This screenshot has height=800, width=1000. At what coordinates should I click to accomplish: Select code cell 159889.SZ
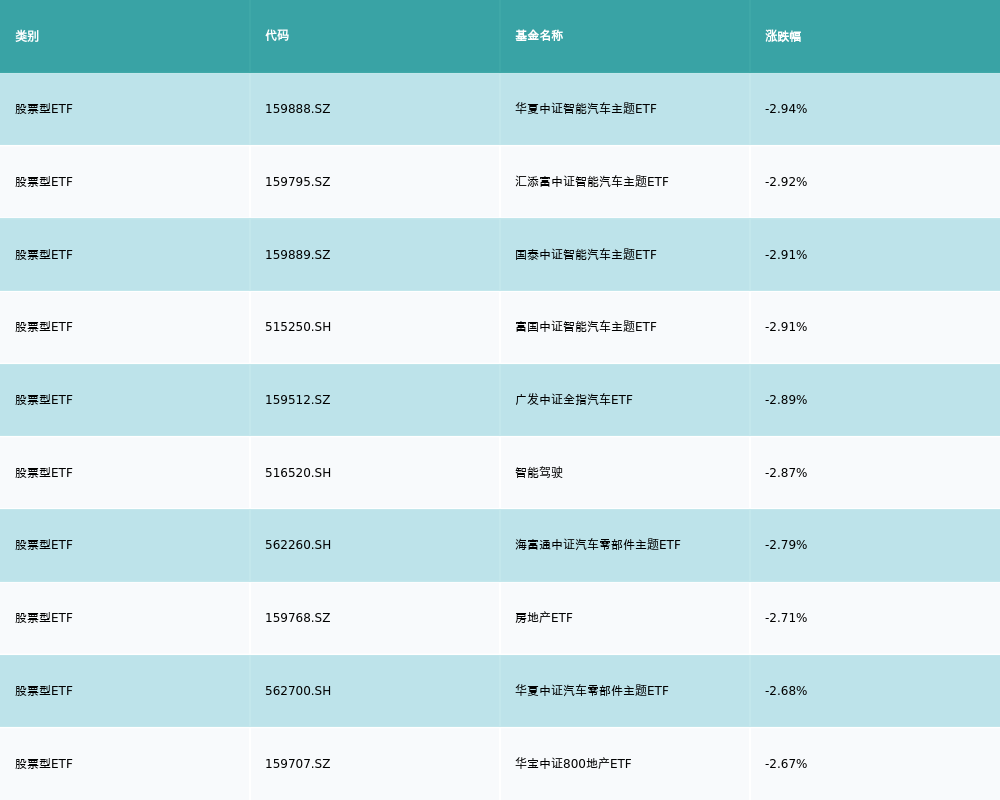pyautogui.click(x=298, y=255)
